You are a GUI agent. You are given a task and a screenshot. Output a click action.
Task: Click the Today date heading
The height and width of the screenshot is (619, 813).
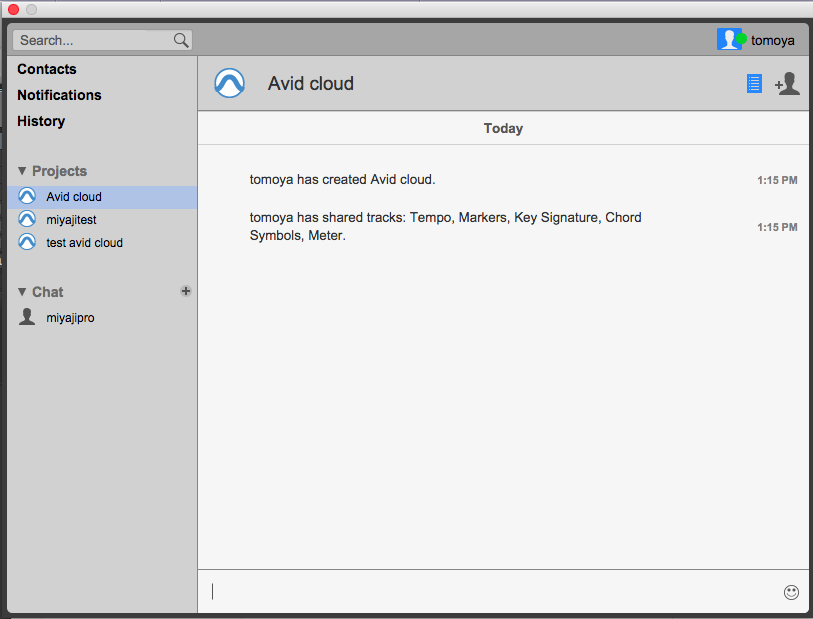coord(503,128)
